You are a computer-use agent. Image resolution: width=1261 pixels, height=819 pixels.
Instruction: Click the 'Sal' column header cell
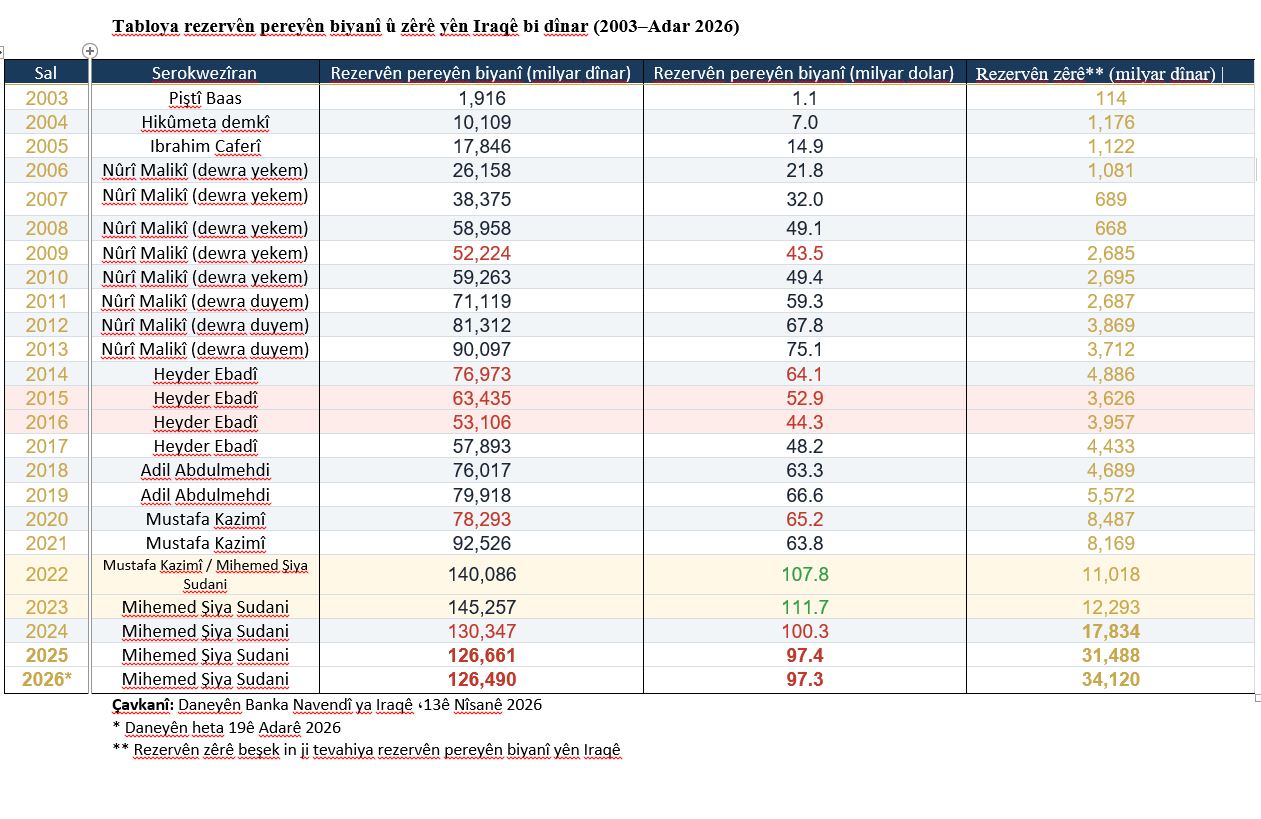[x=46, y=73]
